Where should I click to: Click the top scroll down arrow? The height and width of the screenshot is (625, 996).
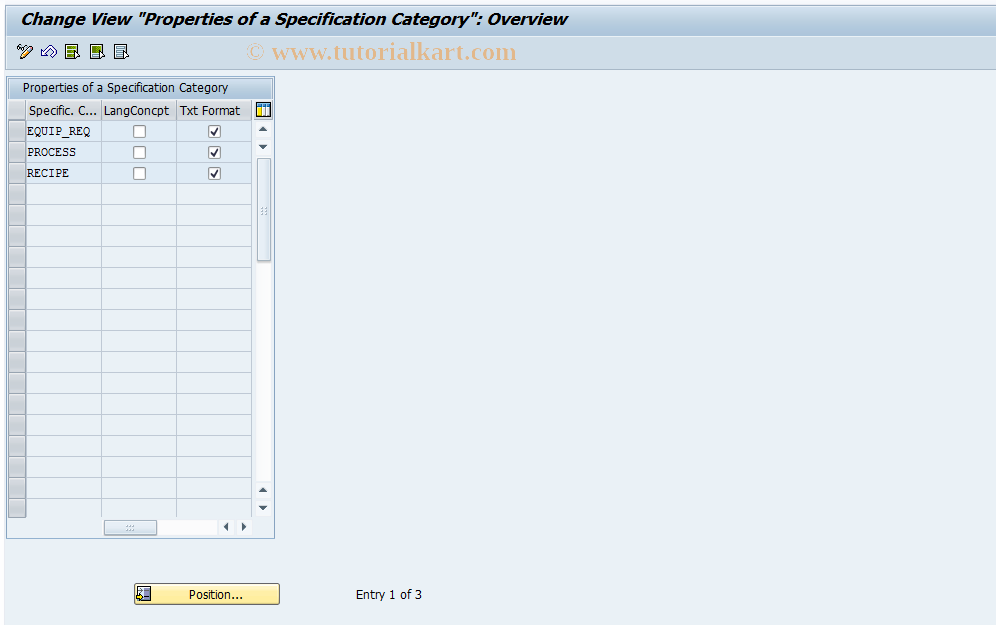263,147
